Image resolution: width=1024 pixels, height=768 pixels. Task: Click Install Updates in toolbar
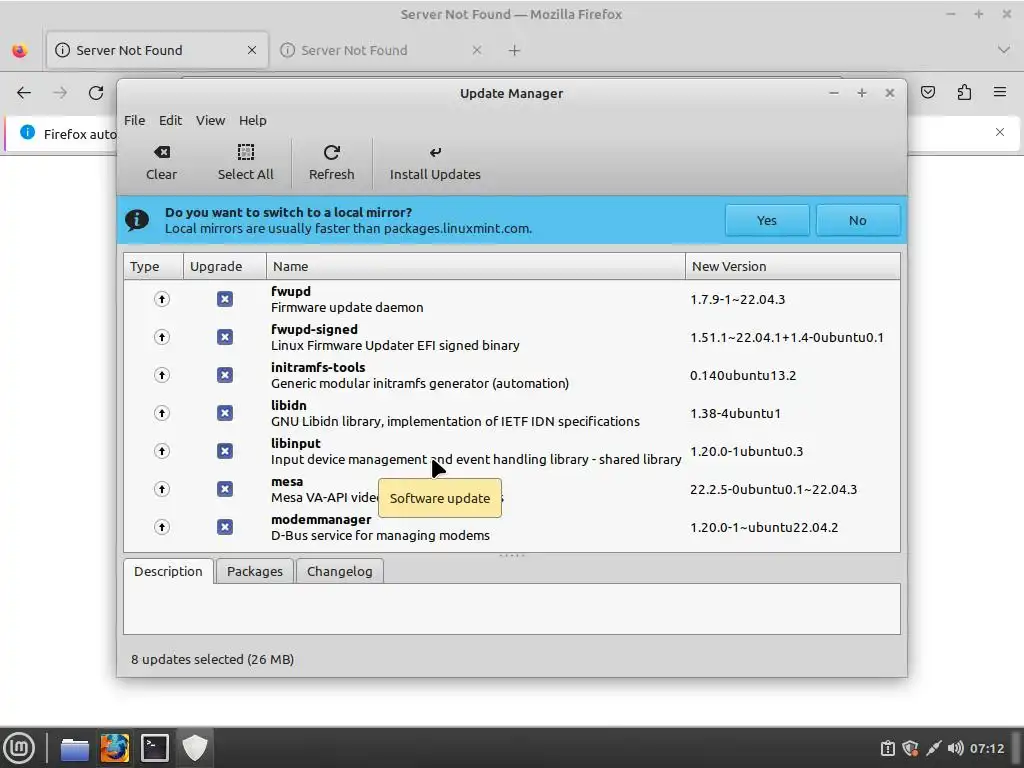pyautogui.click(x=435, y=163)
